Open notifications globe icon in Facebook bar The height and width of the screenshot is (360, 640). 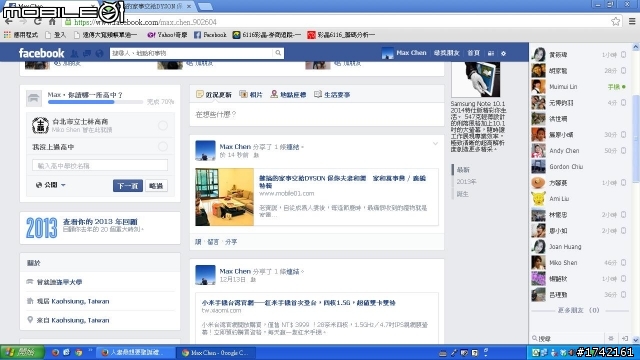[99, 53]
